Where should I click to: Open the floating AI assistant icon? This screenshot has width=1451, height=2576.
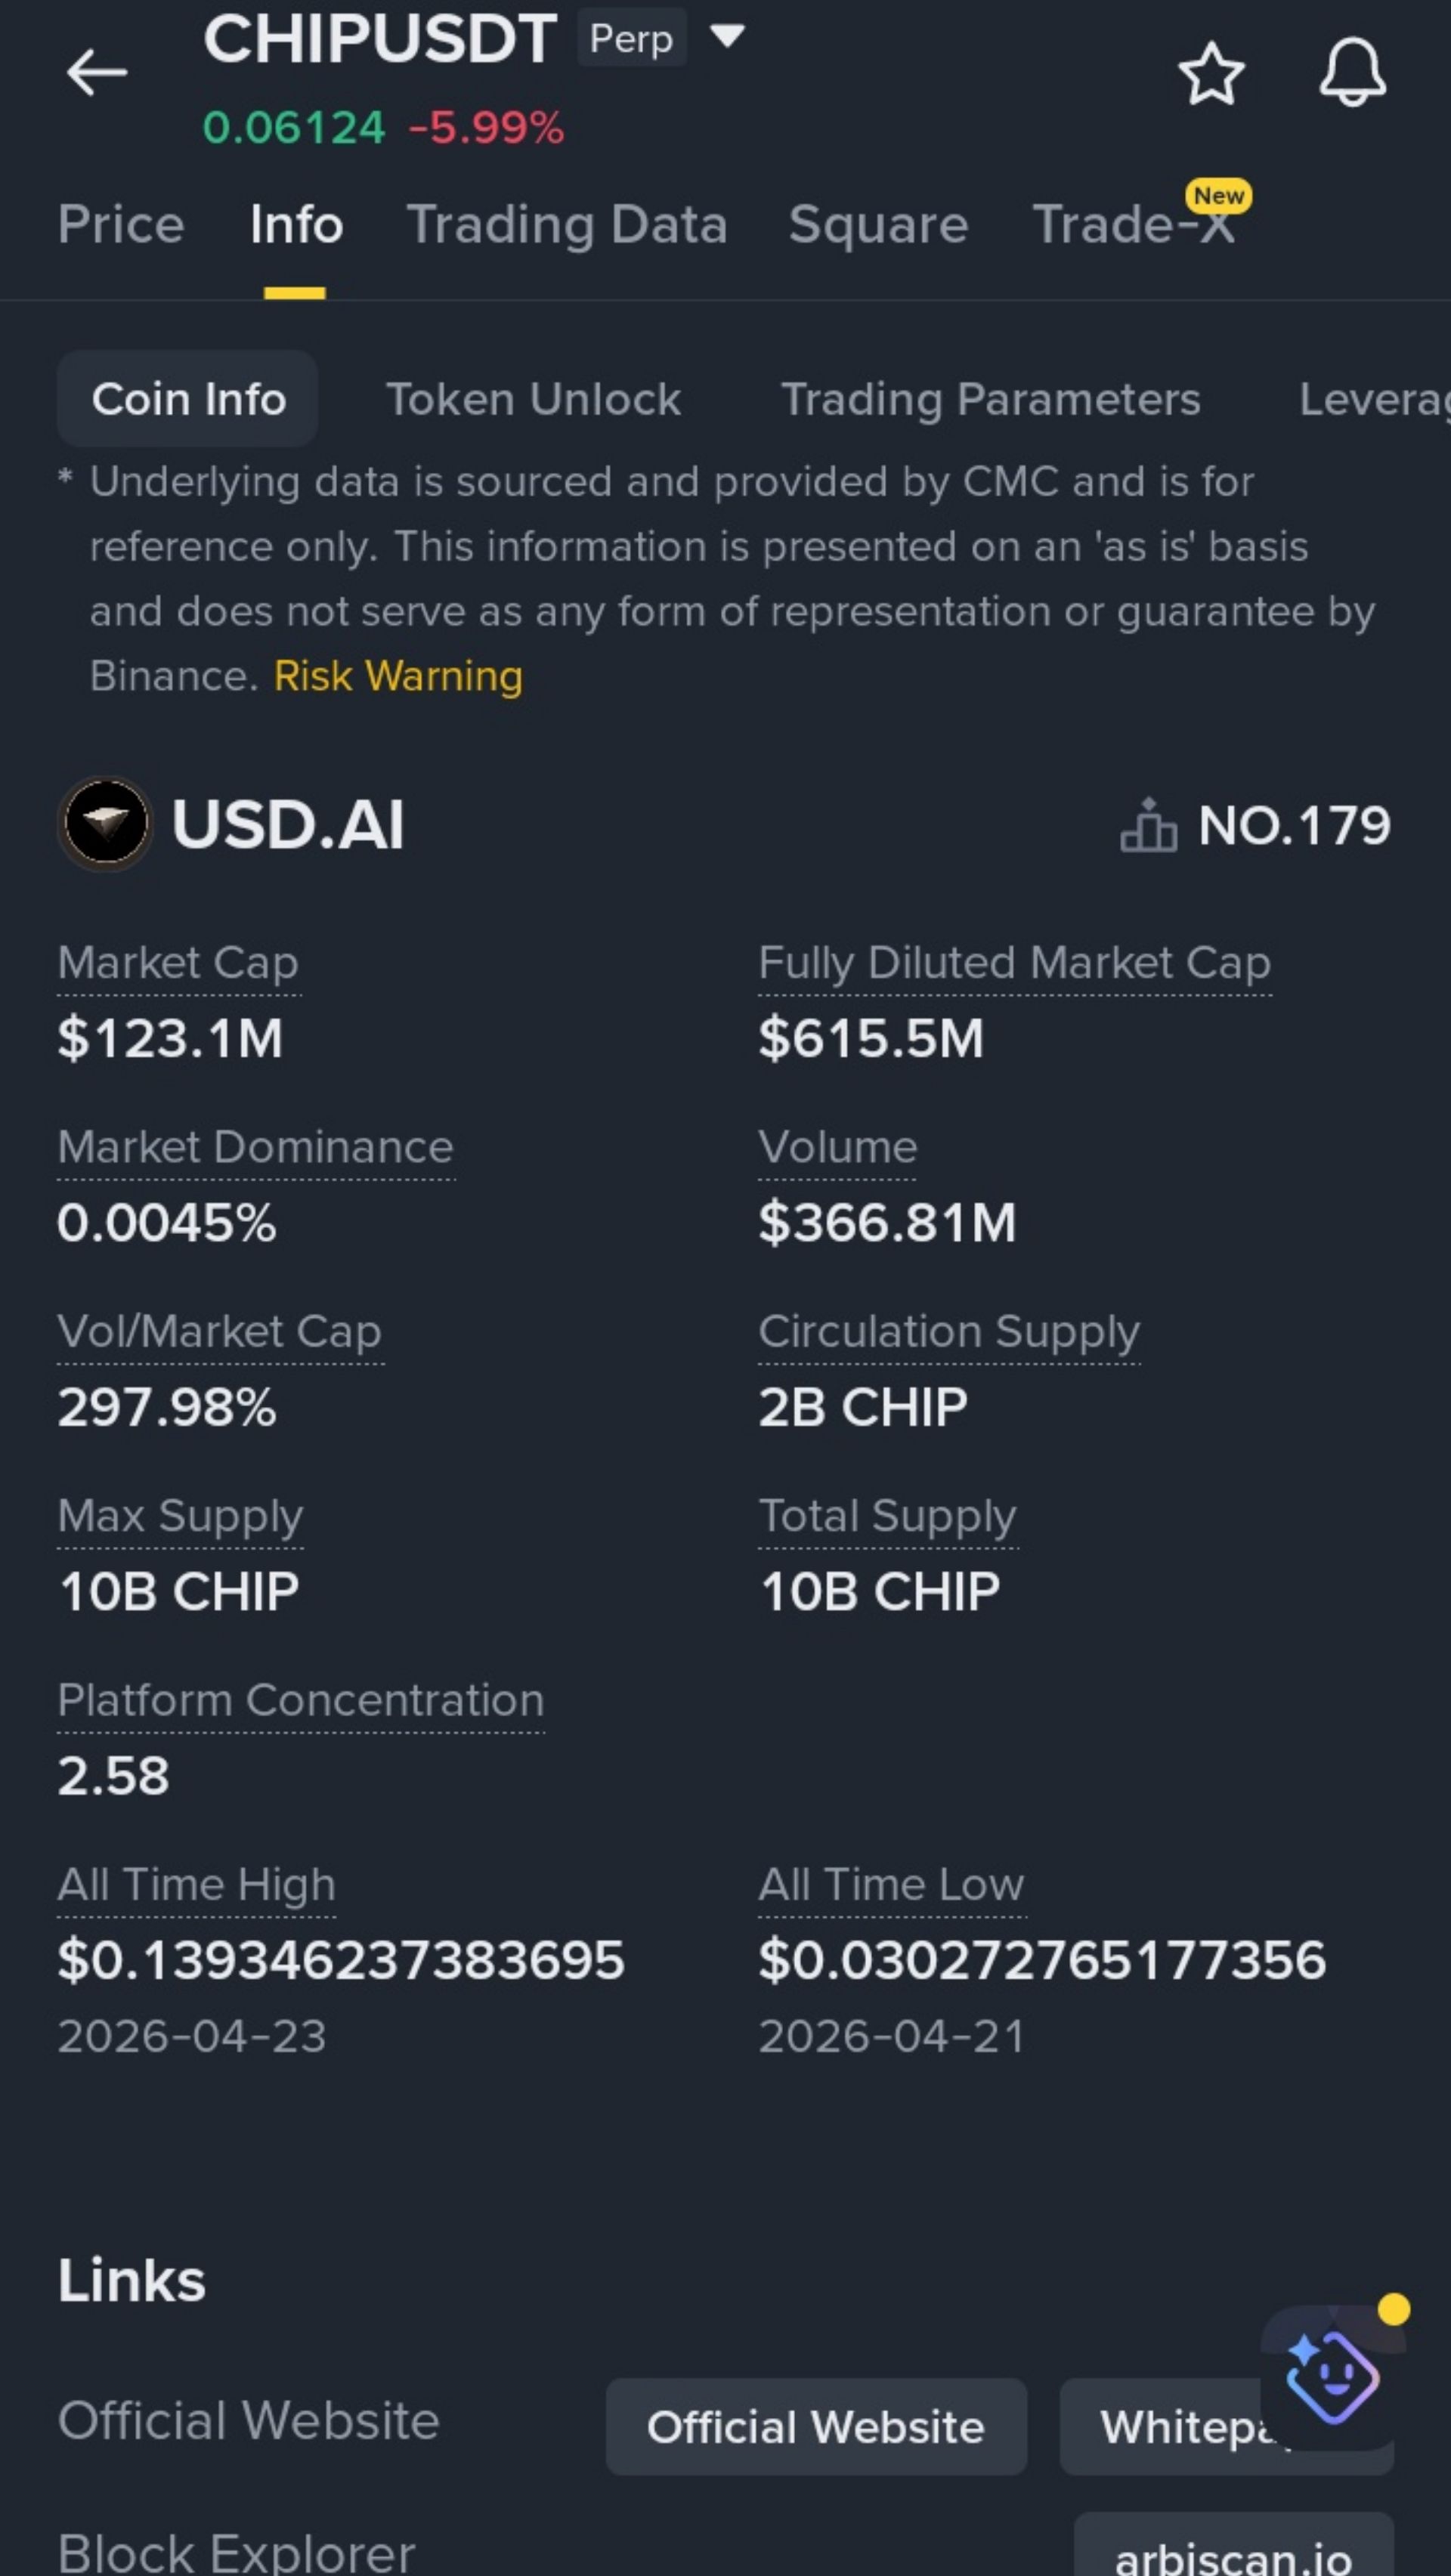point(1332,2378)
